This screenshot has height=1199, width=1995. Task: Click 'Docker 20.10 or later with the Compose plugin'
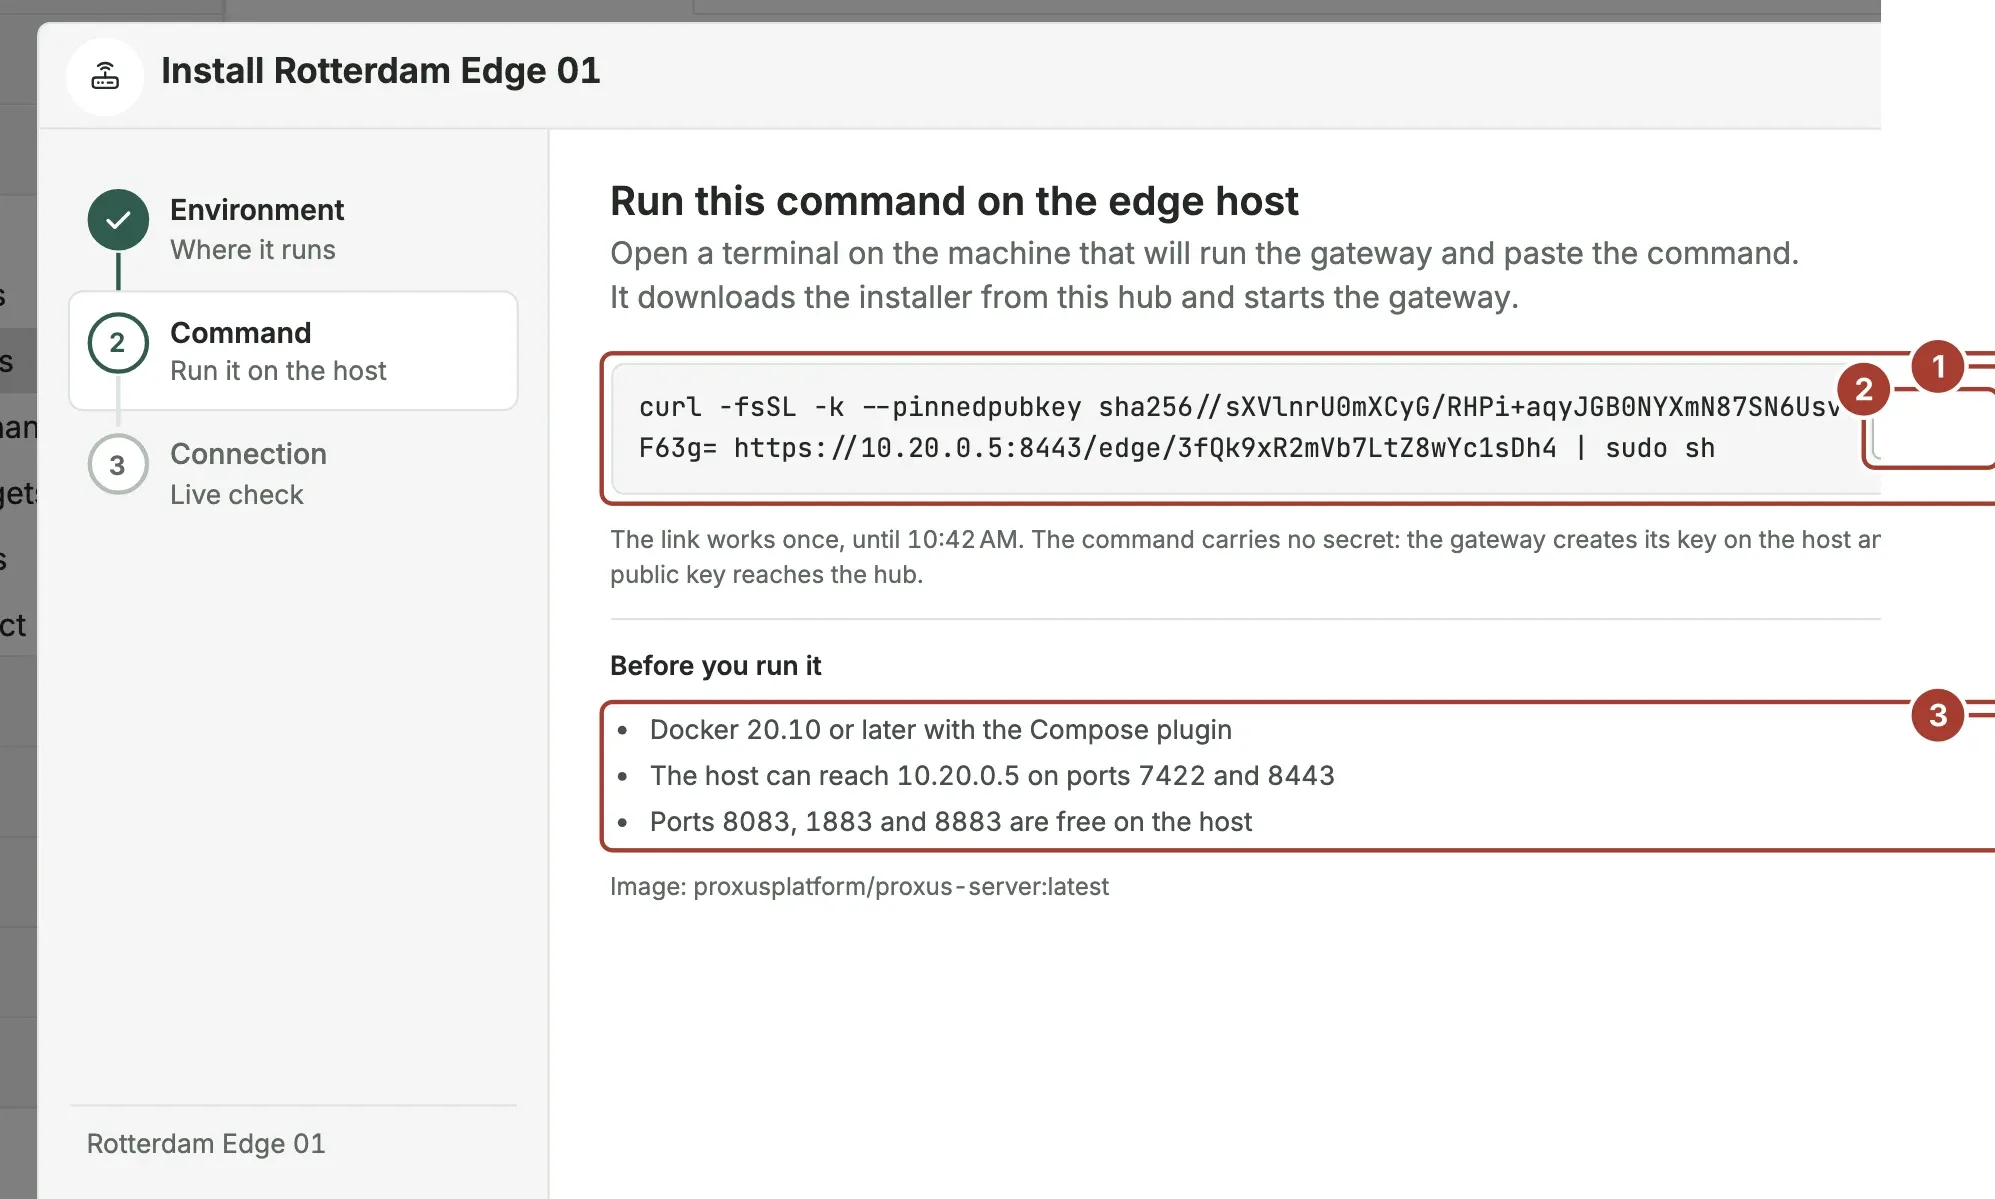pyautogui.click(x=940, y=730)
